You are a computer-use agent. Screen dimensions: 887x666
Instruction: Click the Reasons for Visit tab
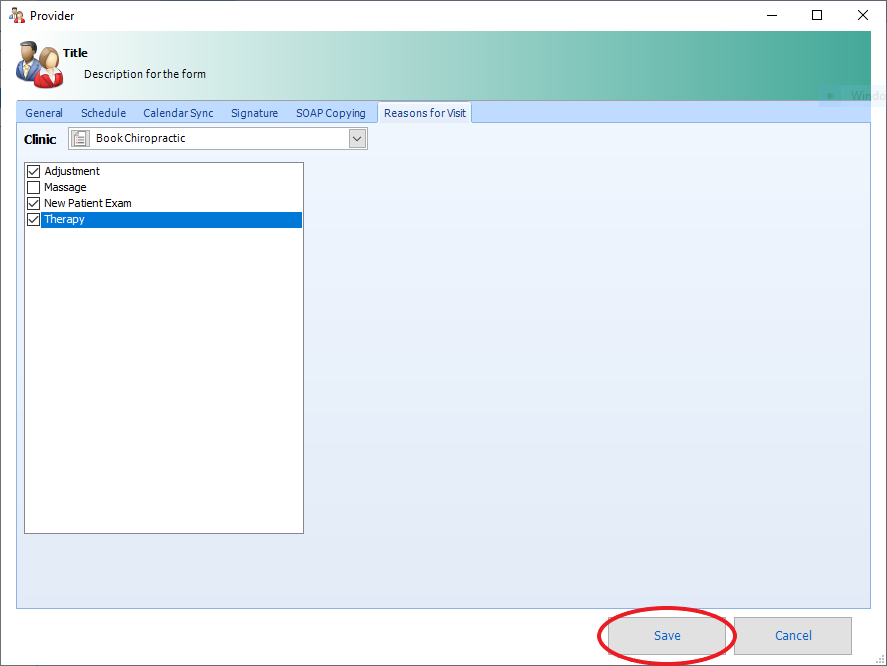click(x=424, y=113)
